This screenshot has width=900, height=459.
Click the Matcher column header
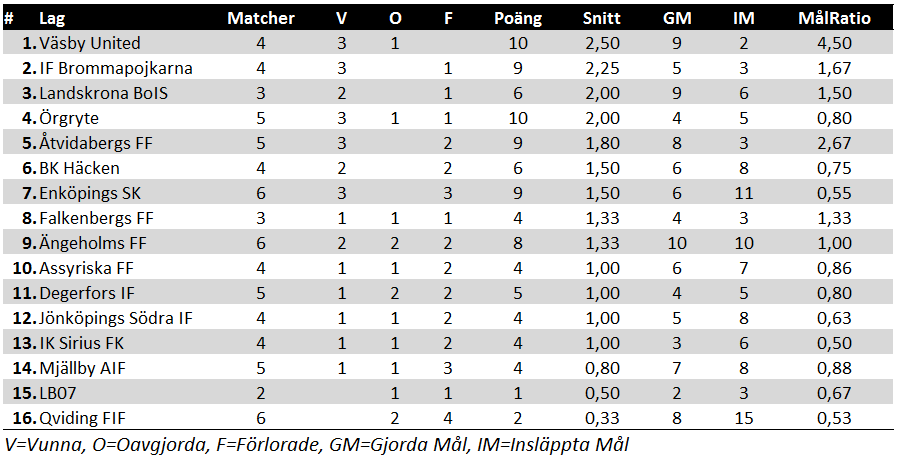261,18
